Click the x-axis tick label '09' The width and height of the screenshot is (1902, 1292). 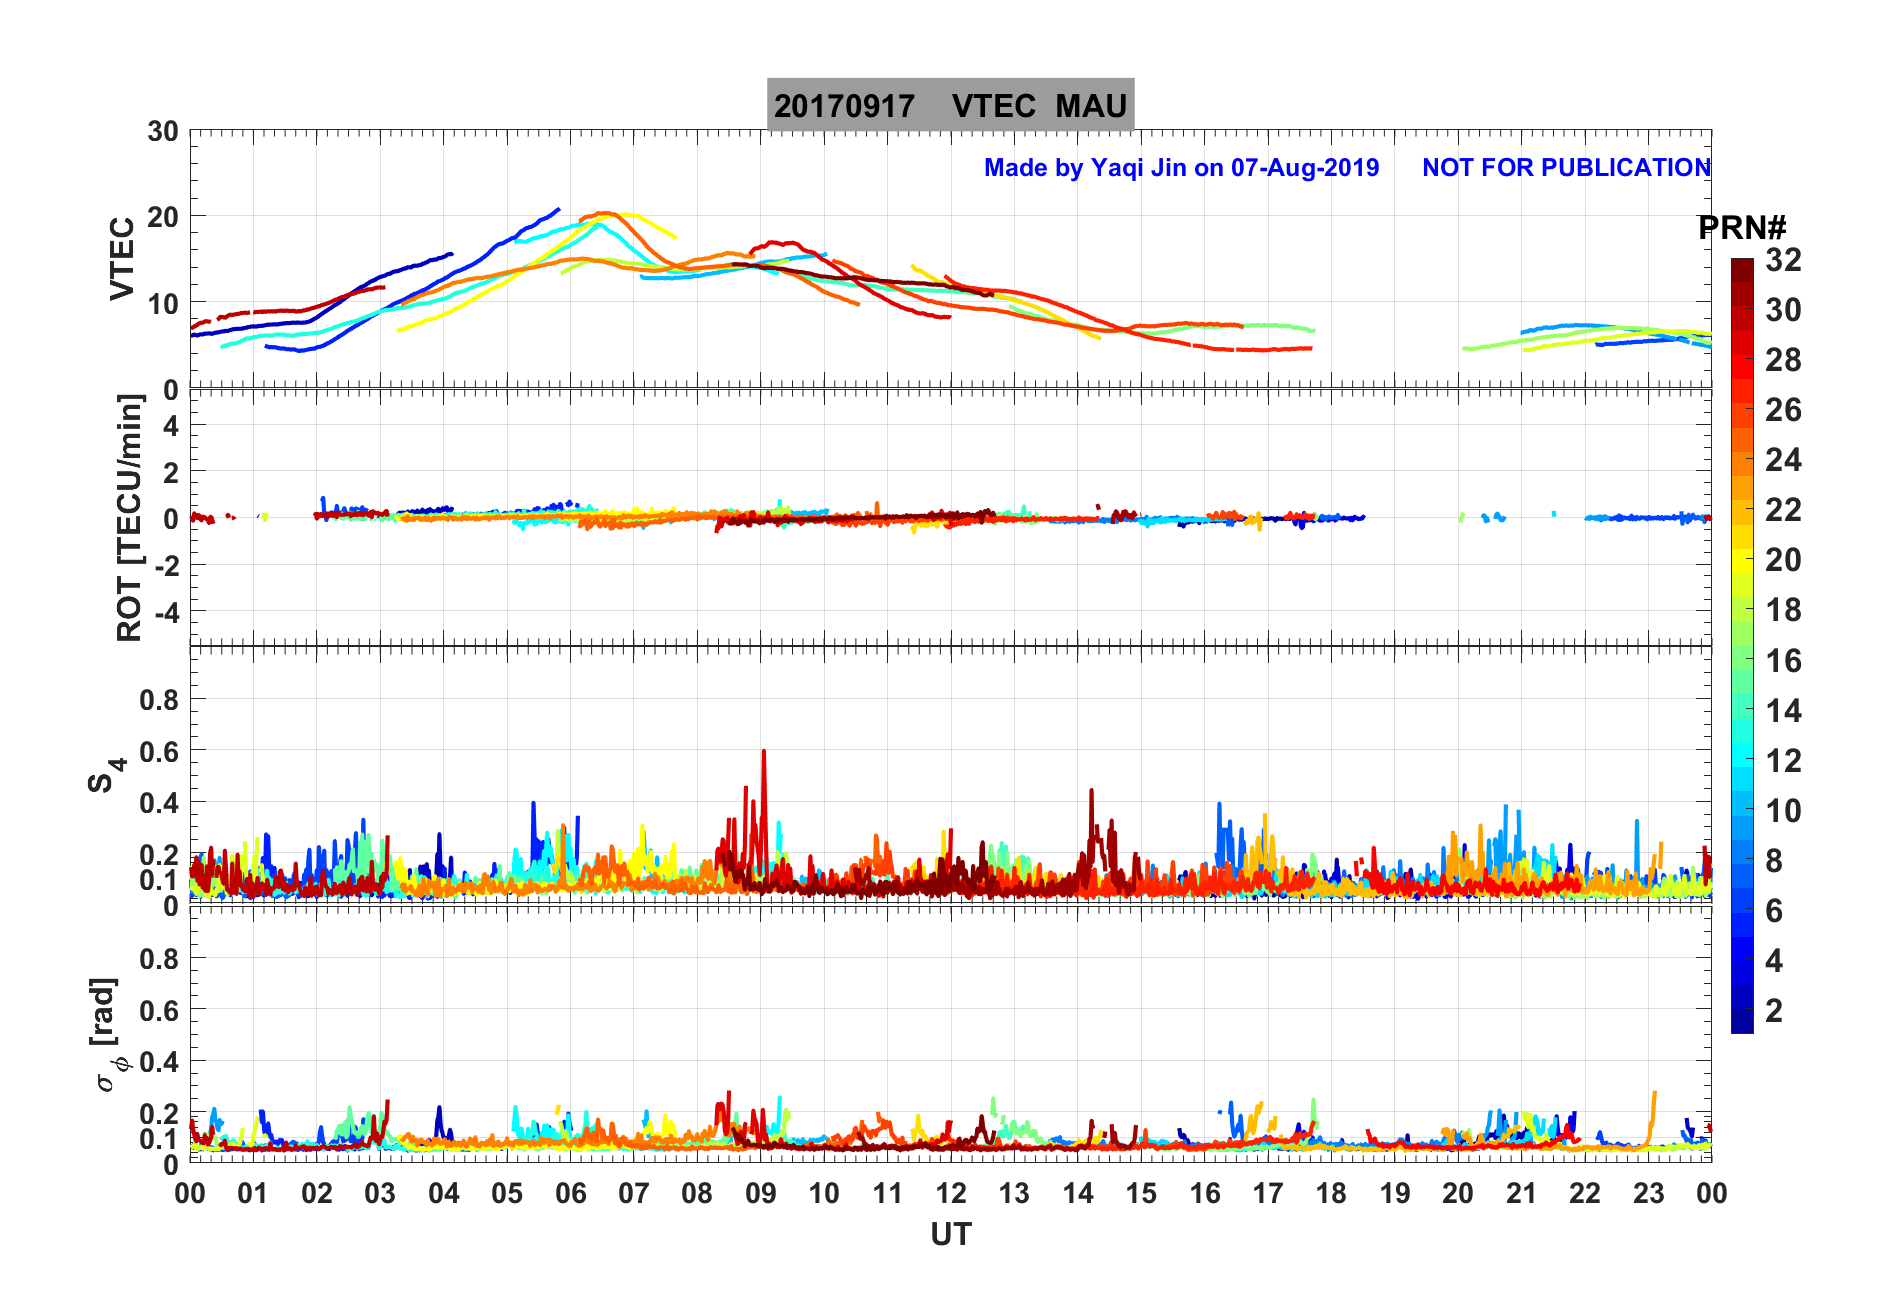(x=761, y=1193)
